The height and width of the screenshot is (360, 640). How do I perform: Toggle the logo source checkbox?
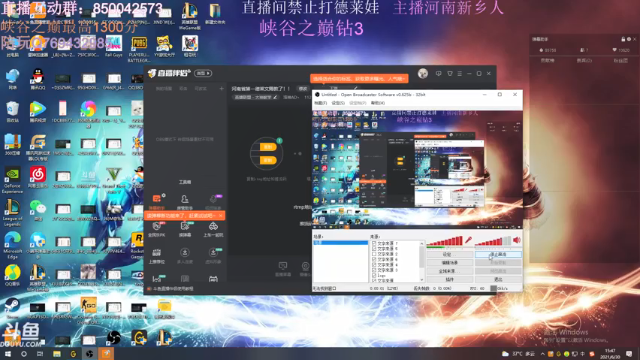[374, 276]
